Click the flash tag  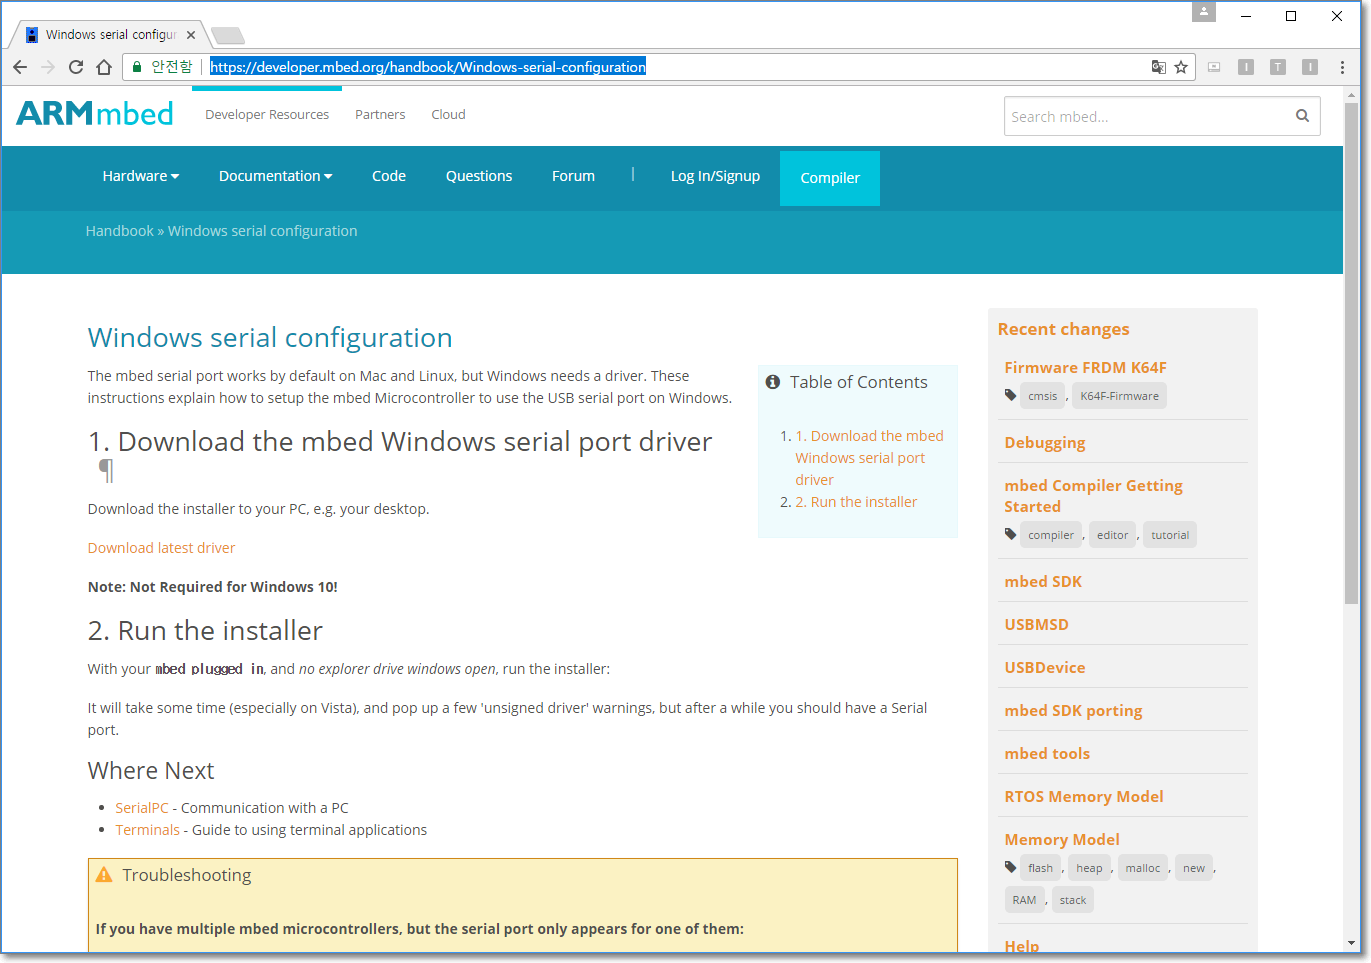[x=1040, y=868]
